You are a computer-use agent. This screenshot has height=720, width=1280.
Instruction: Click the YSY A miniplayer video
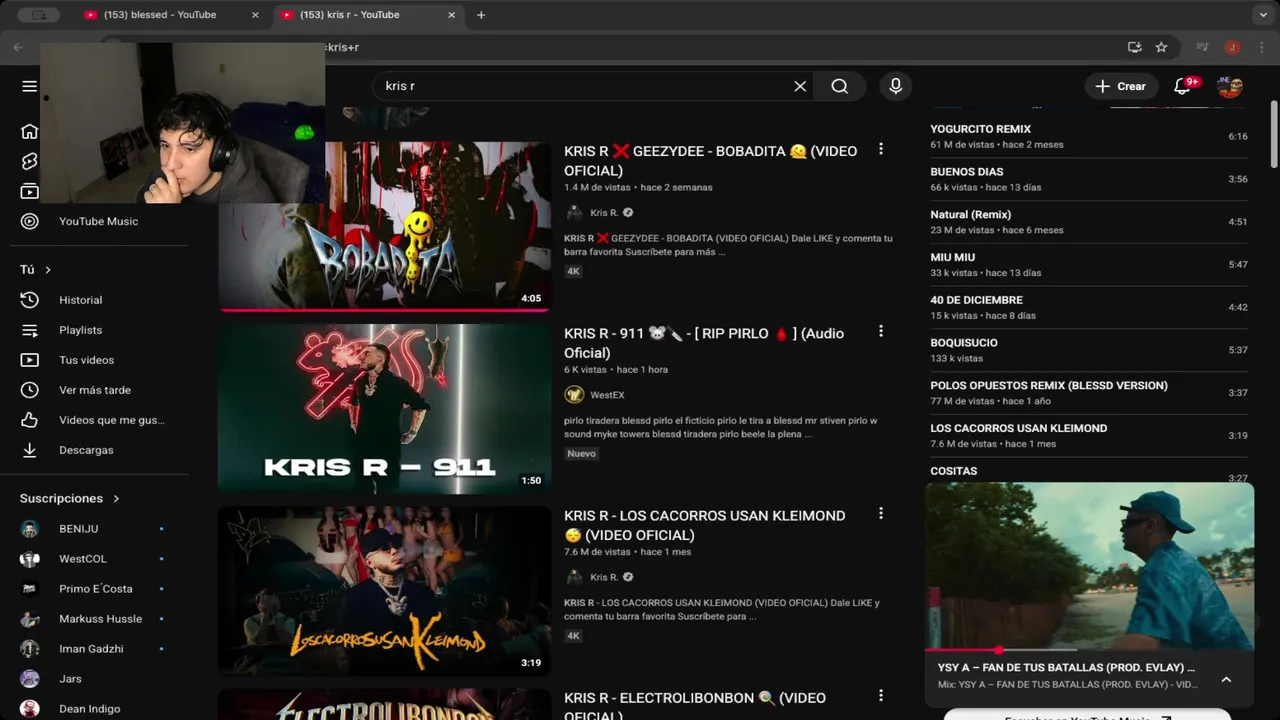(x=1089, y=566)
